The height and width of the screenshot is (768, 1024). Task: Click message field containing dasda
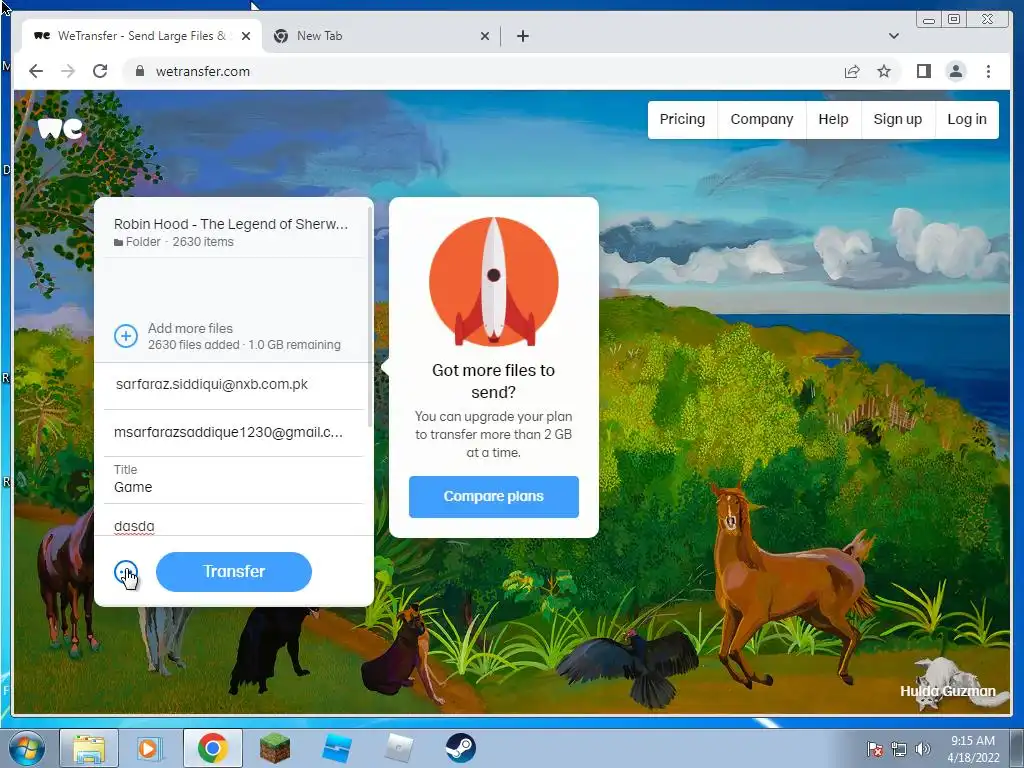pyautogui.click(x=233, y=522)
